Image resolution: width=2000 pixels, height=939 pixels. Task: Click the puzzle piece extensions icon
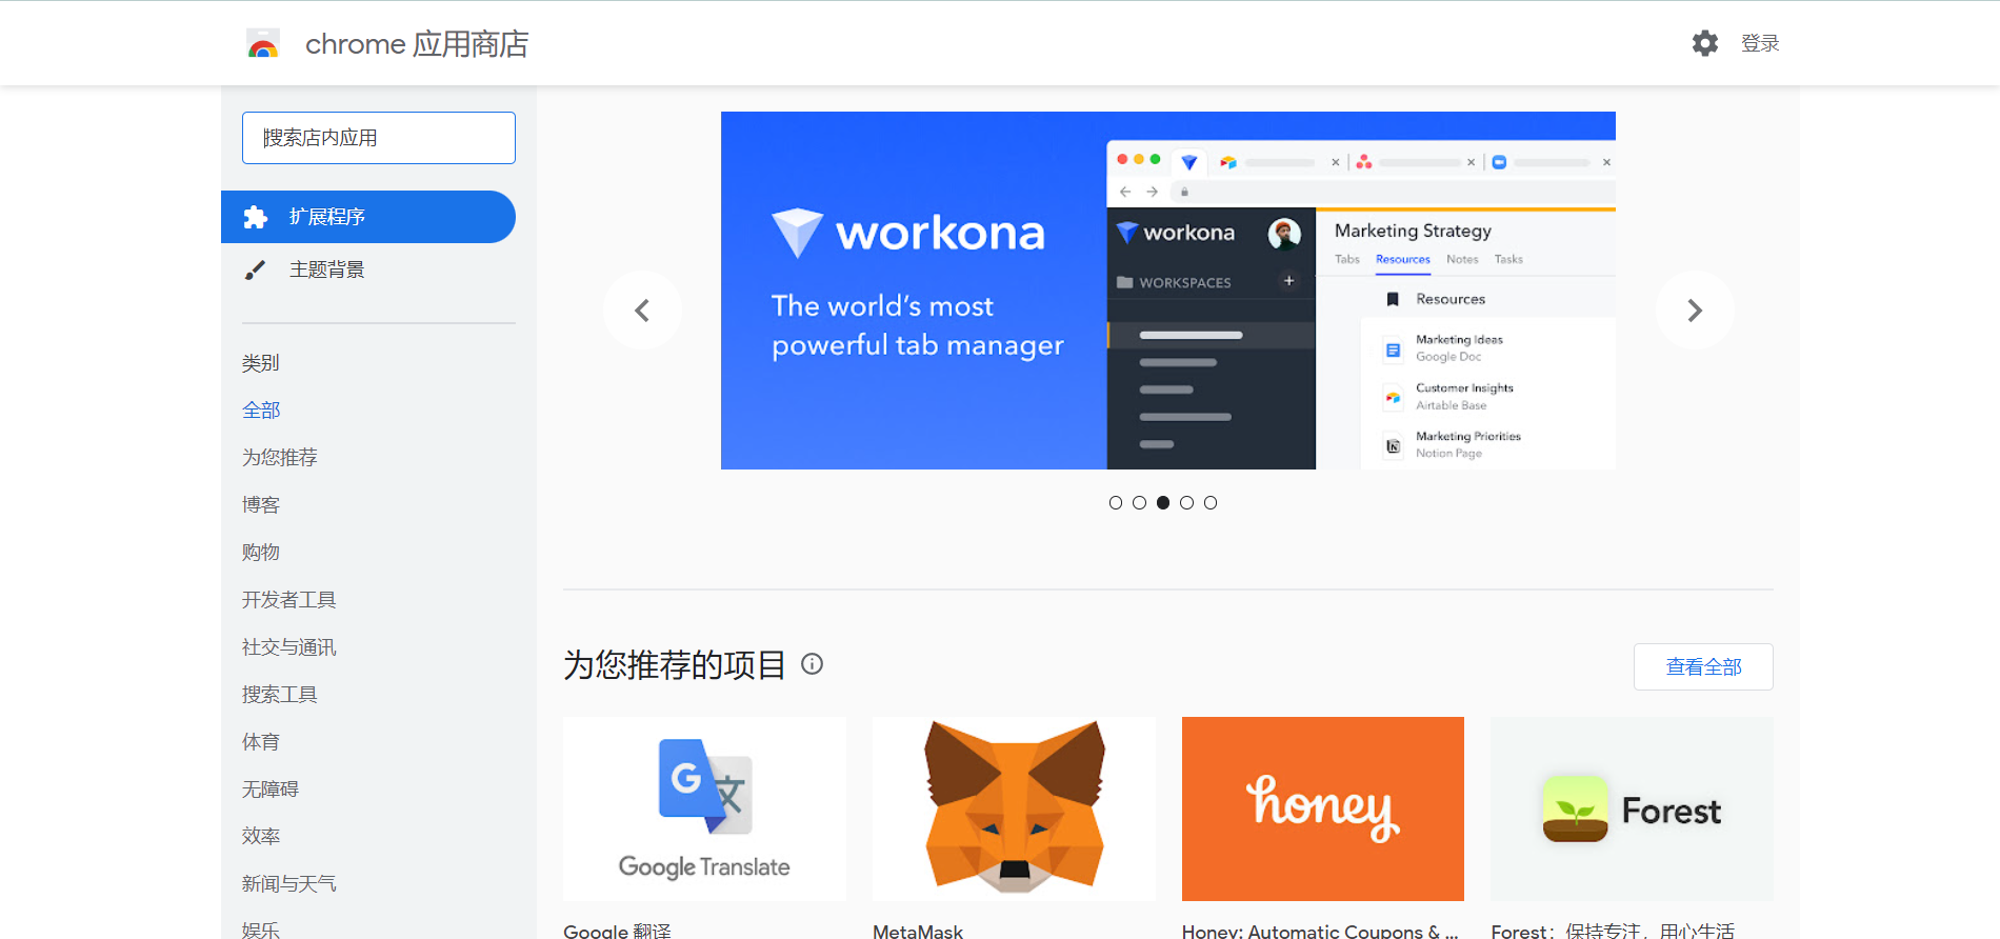(x=256, y=217)
